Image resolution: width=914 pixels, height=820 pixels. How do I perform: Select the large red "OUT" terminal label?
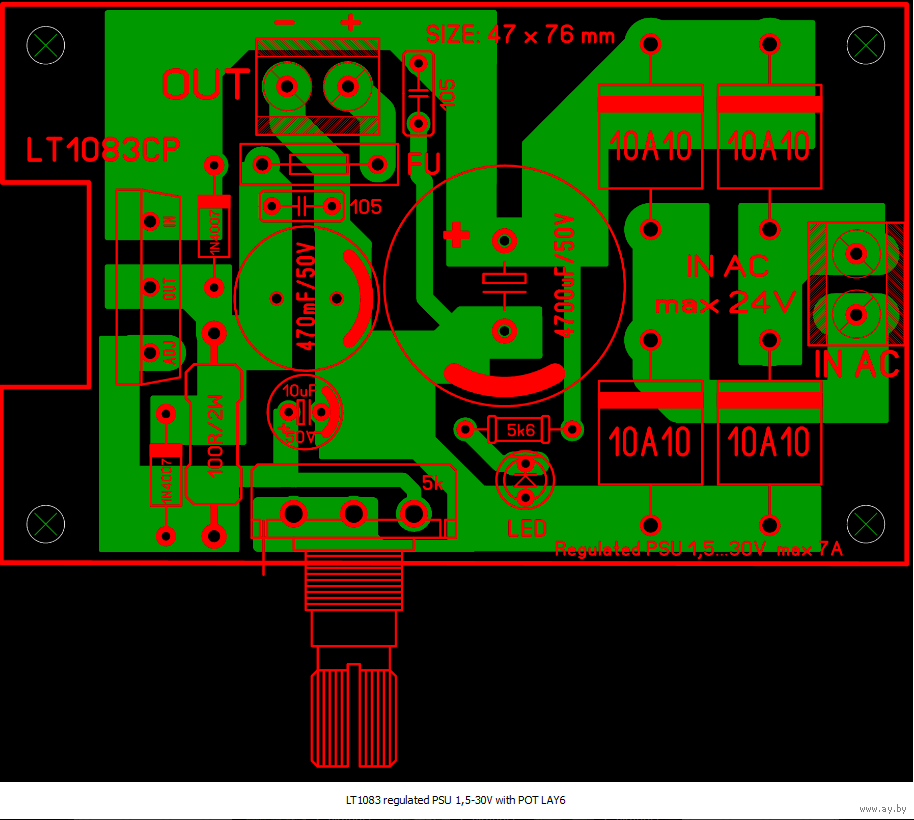click(206, 85)
